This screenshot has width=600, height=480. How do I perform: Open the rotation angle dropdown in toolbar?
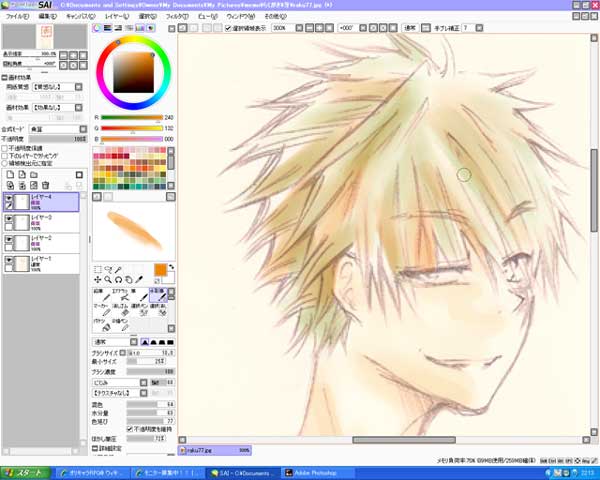tap(363, 28)
